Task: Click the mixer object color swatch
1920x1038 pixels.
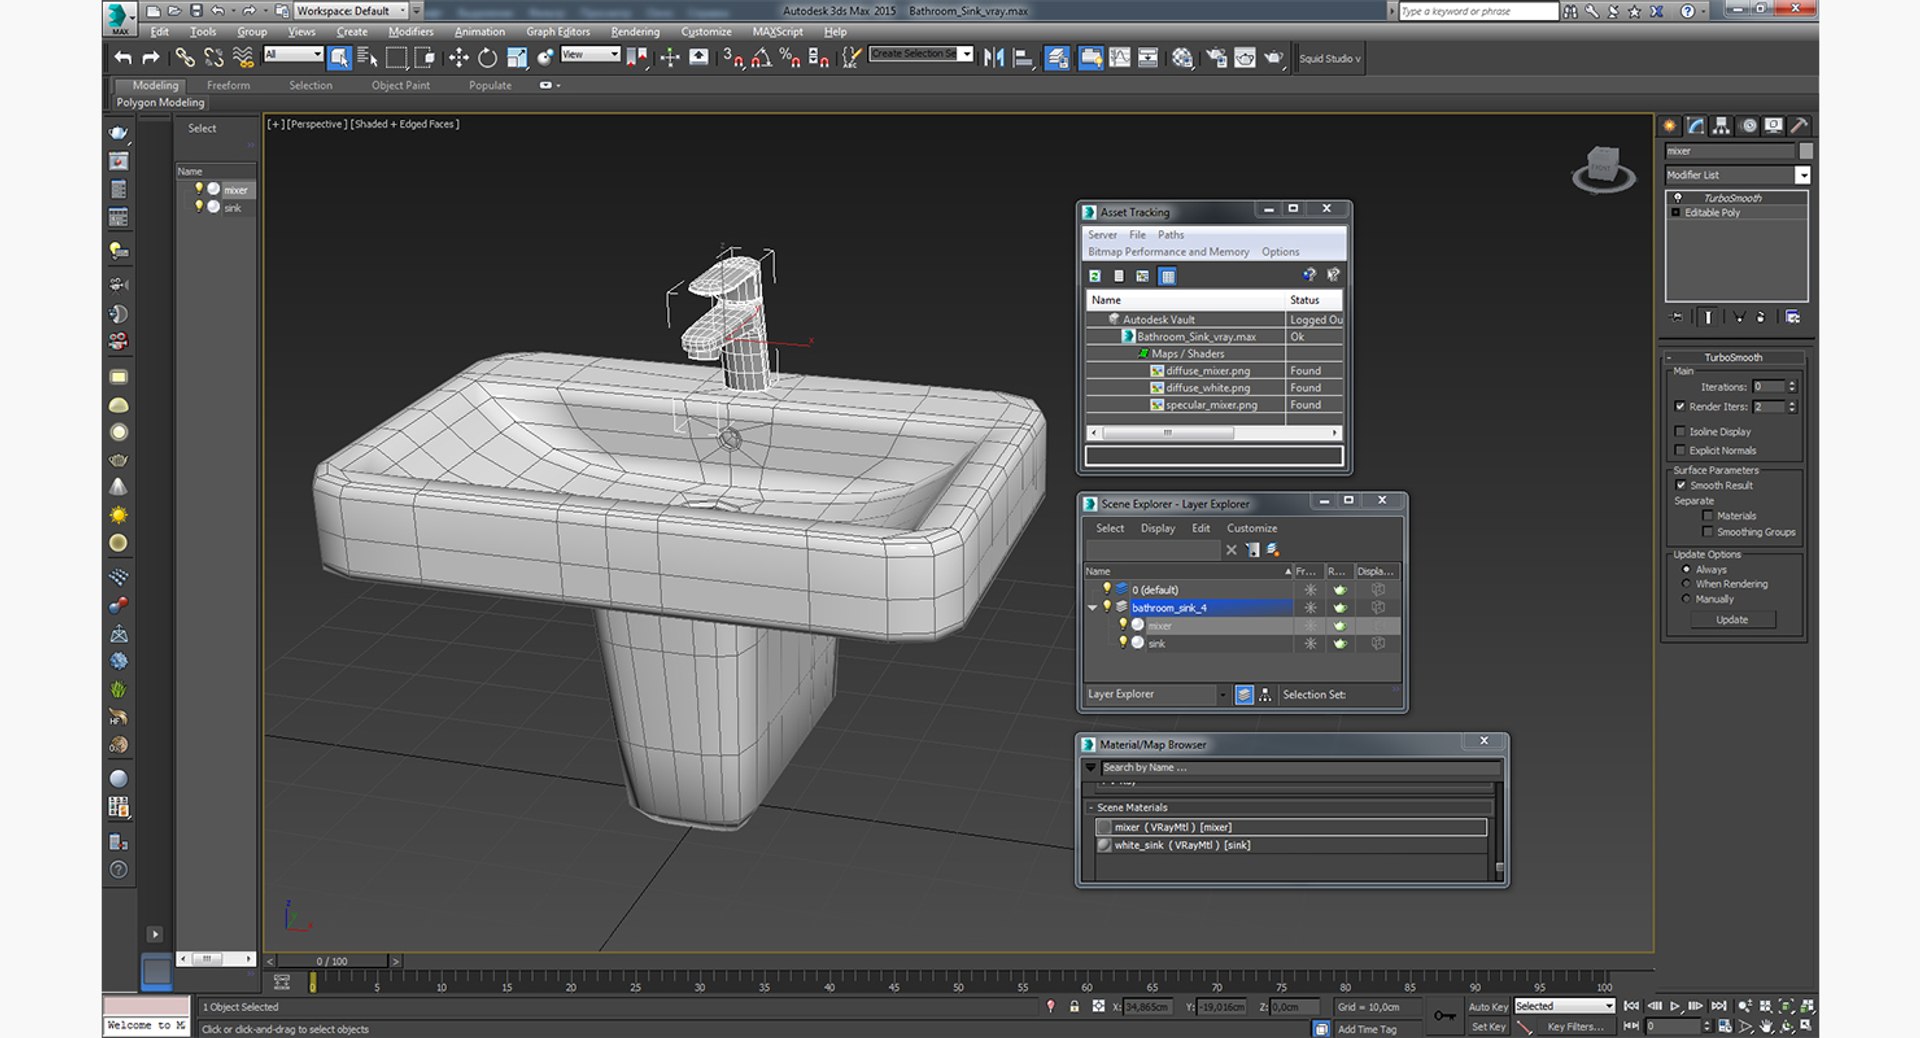Action: click(1806, 151)
